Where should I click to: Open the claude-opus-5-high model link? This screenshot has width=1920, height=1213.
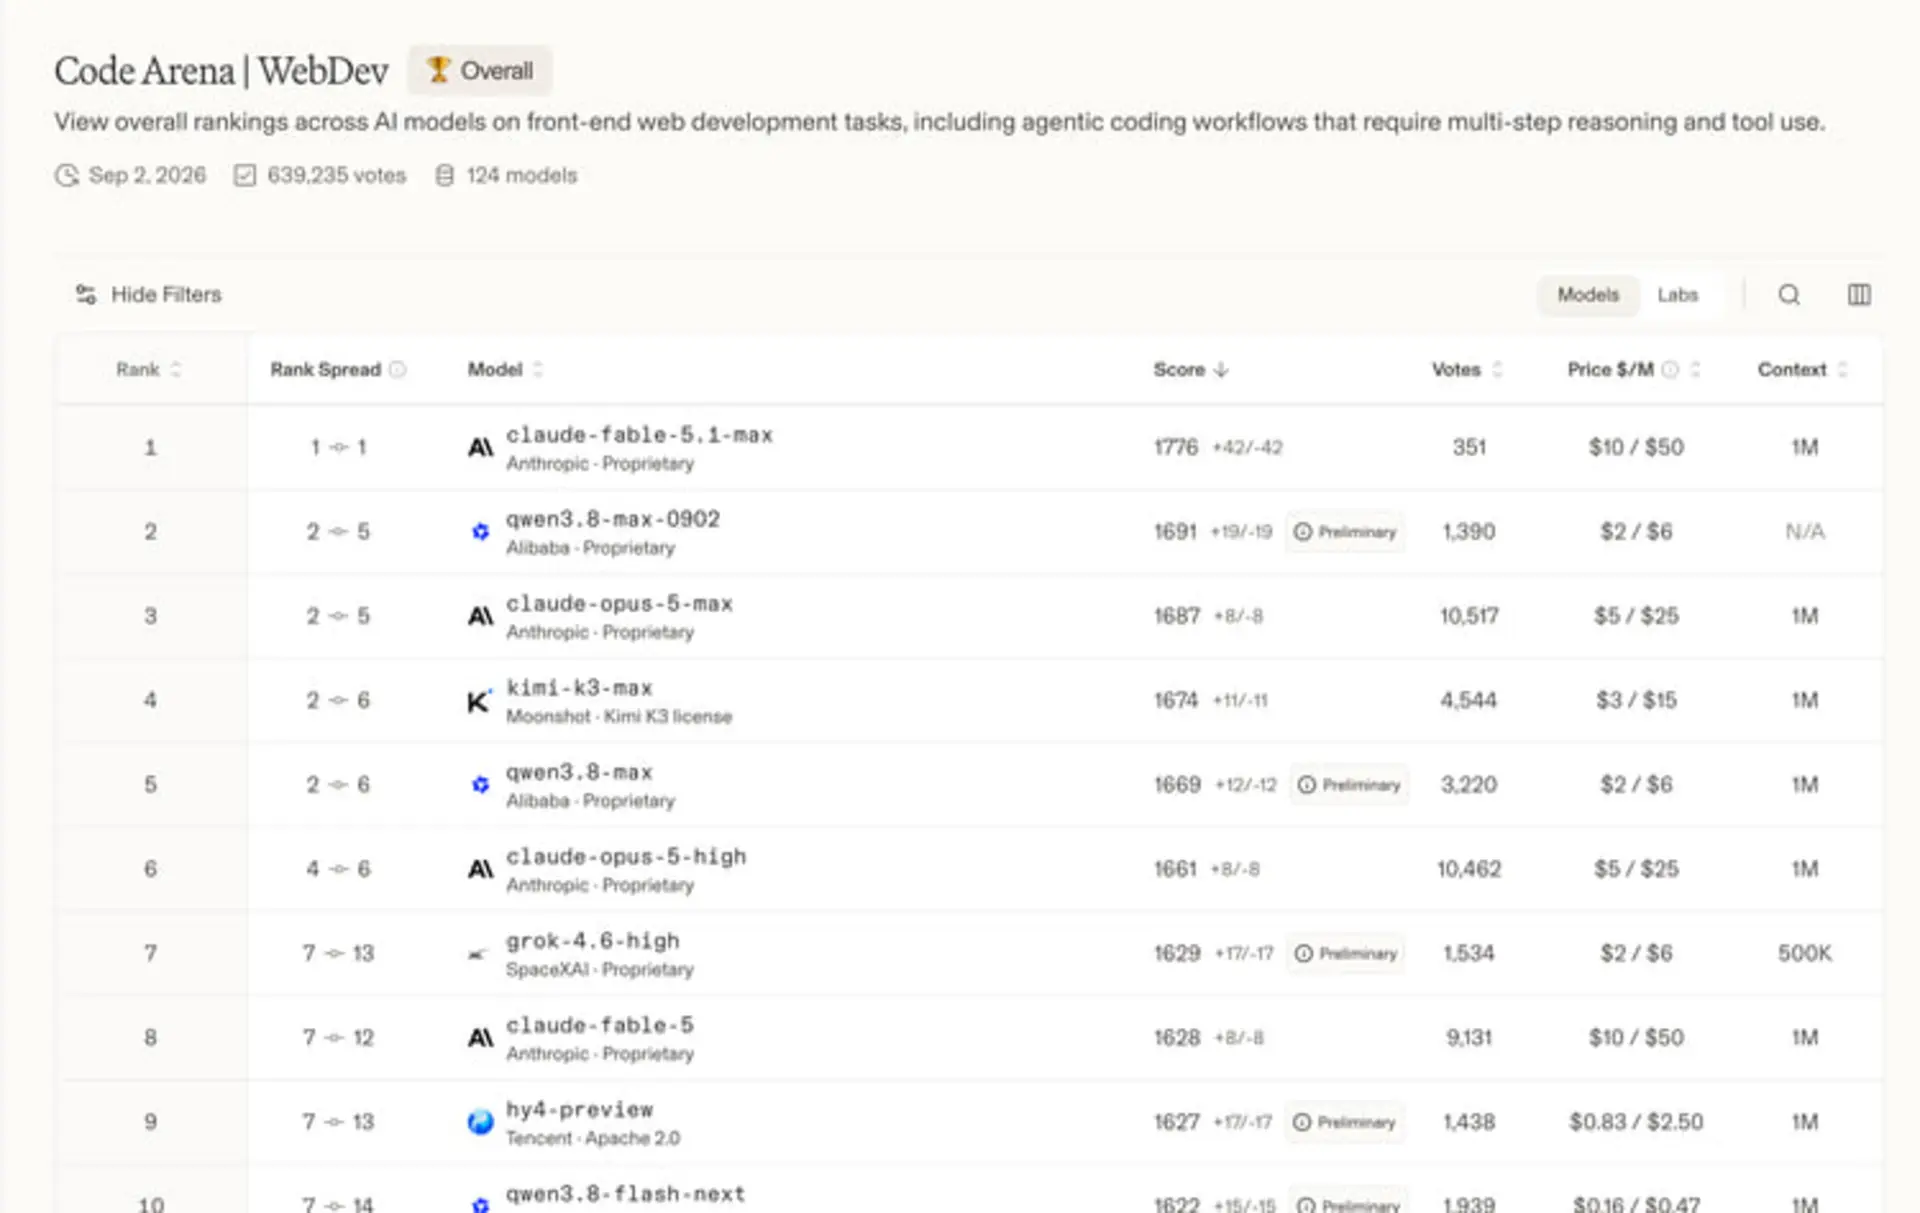point(626,857)
